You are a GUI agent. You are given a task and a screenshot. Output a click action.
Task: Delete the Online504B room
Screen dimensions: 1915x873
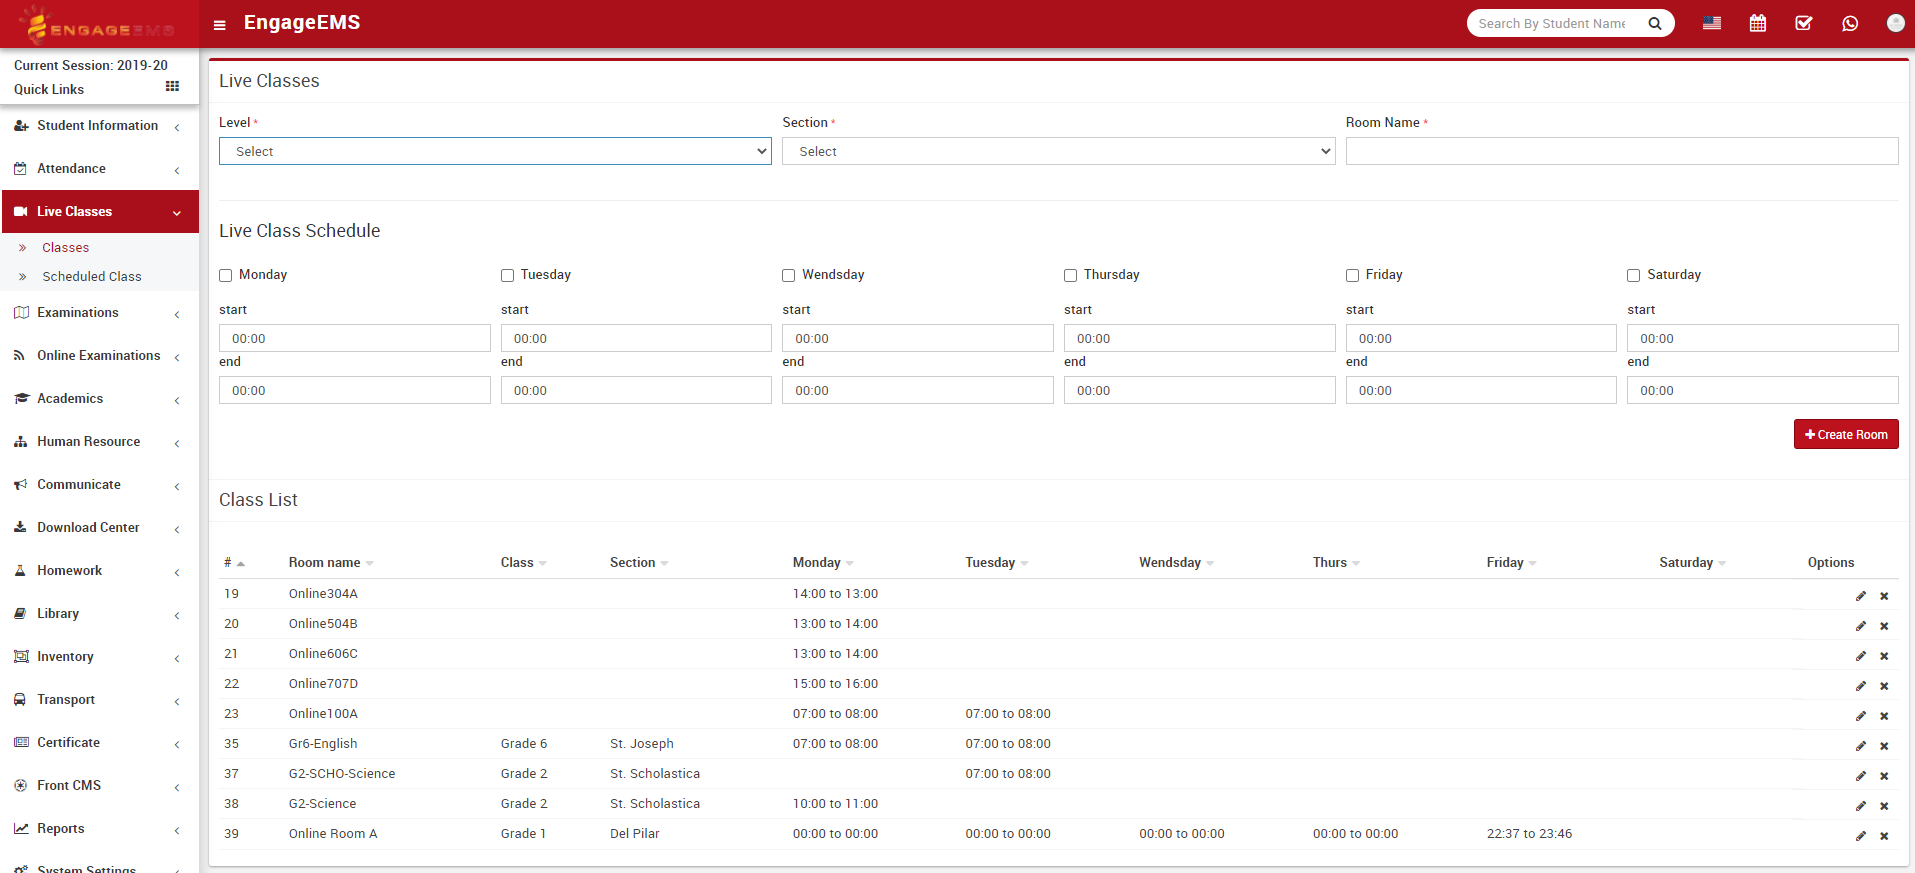pos(1884,626)
